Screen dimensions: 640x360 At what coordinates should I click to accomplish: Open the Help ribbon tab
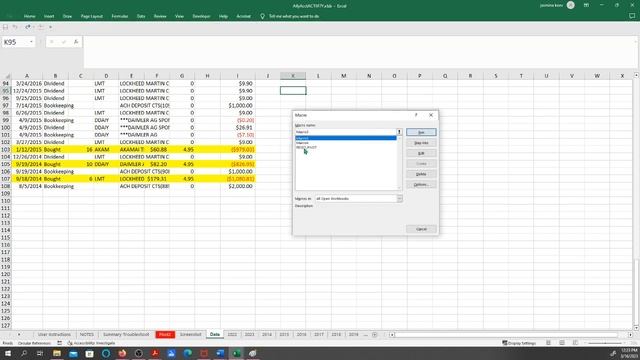(223, 16)
